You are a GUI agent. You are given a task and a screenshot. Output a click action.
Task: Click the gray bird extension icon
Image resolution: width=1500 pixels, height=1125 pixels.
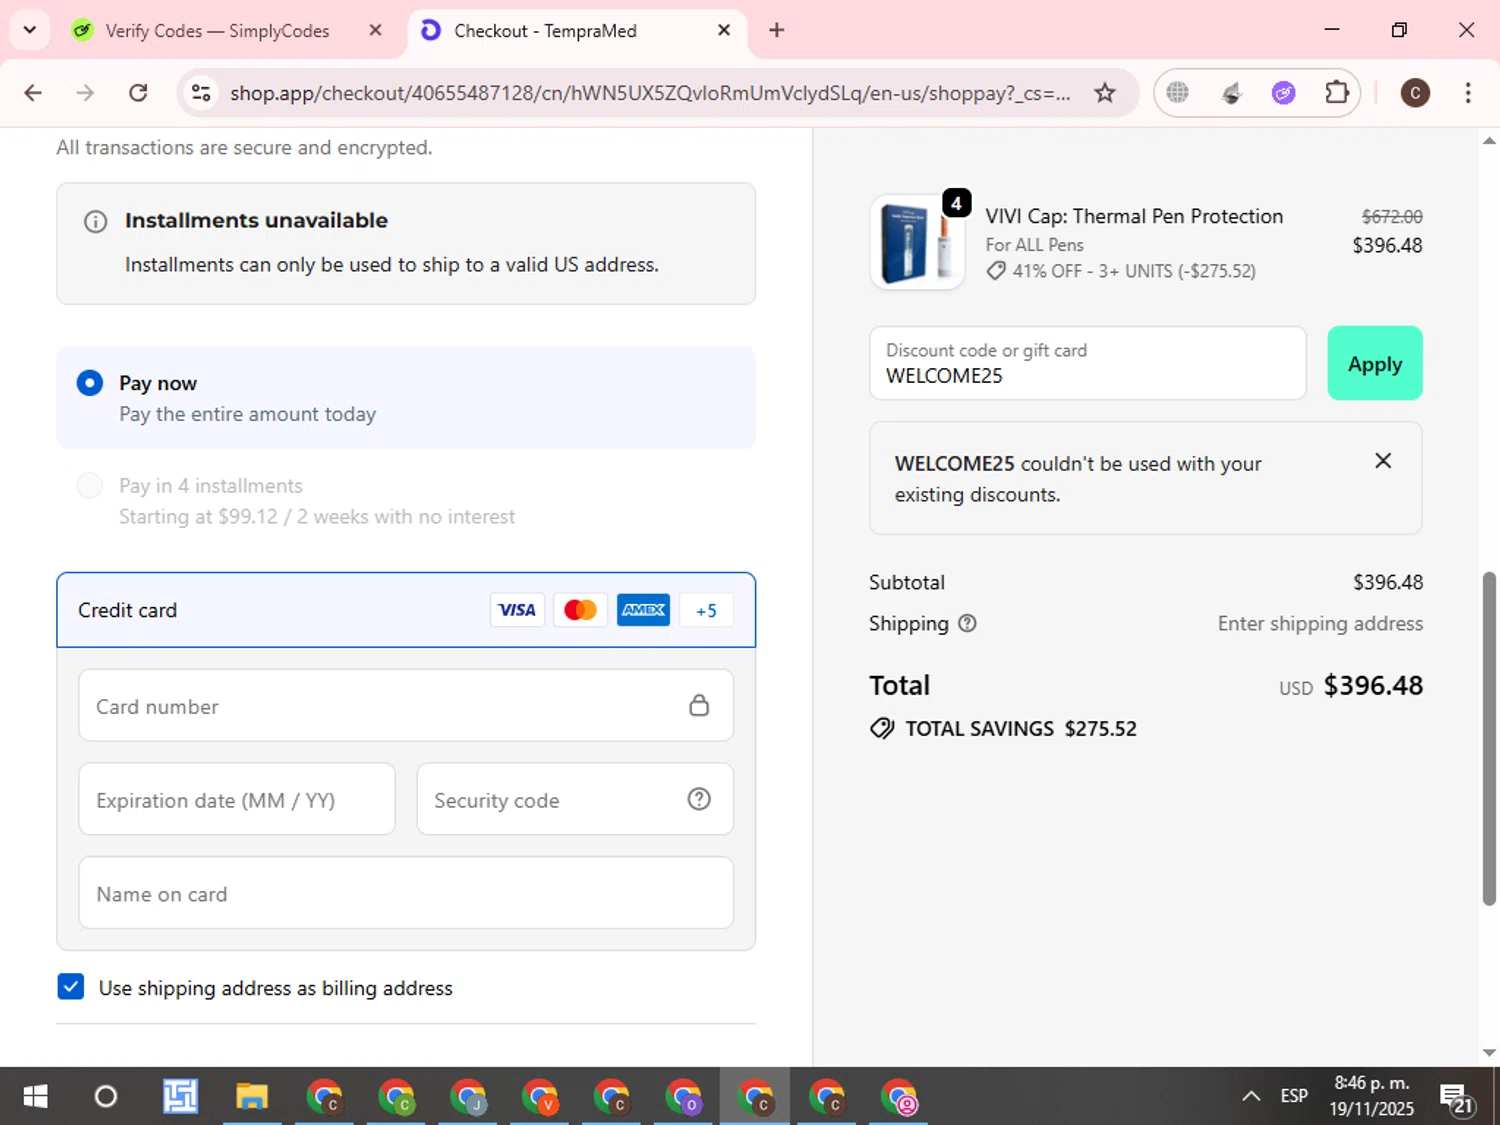coord(1232,93)
